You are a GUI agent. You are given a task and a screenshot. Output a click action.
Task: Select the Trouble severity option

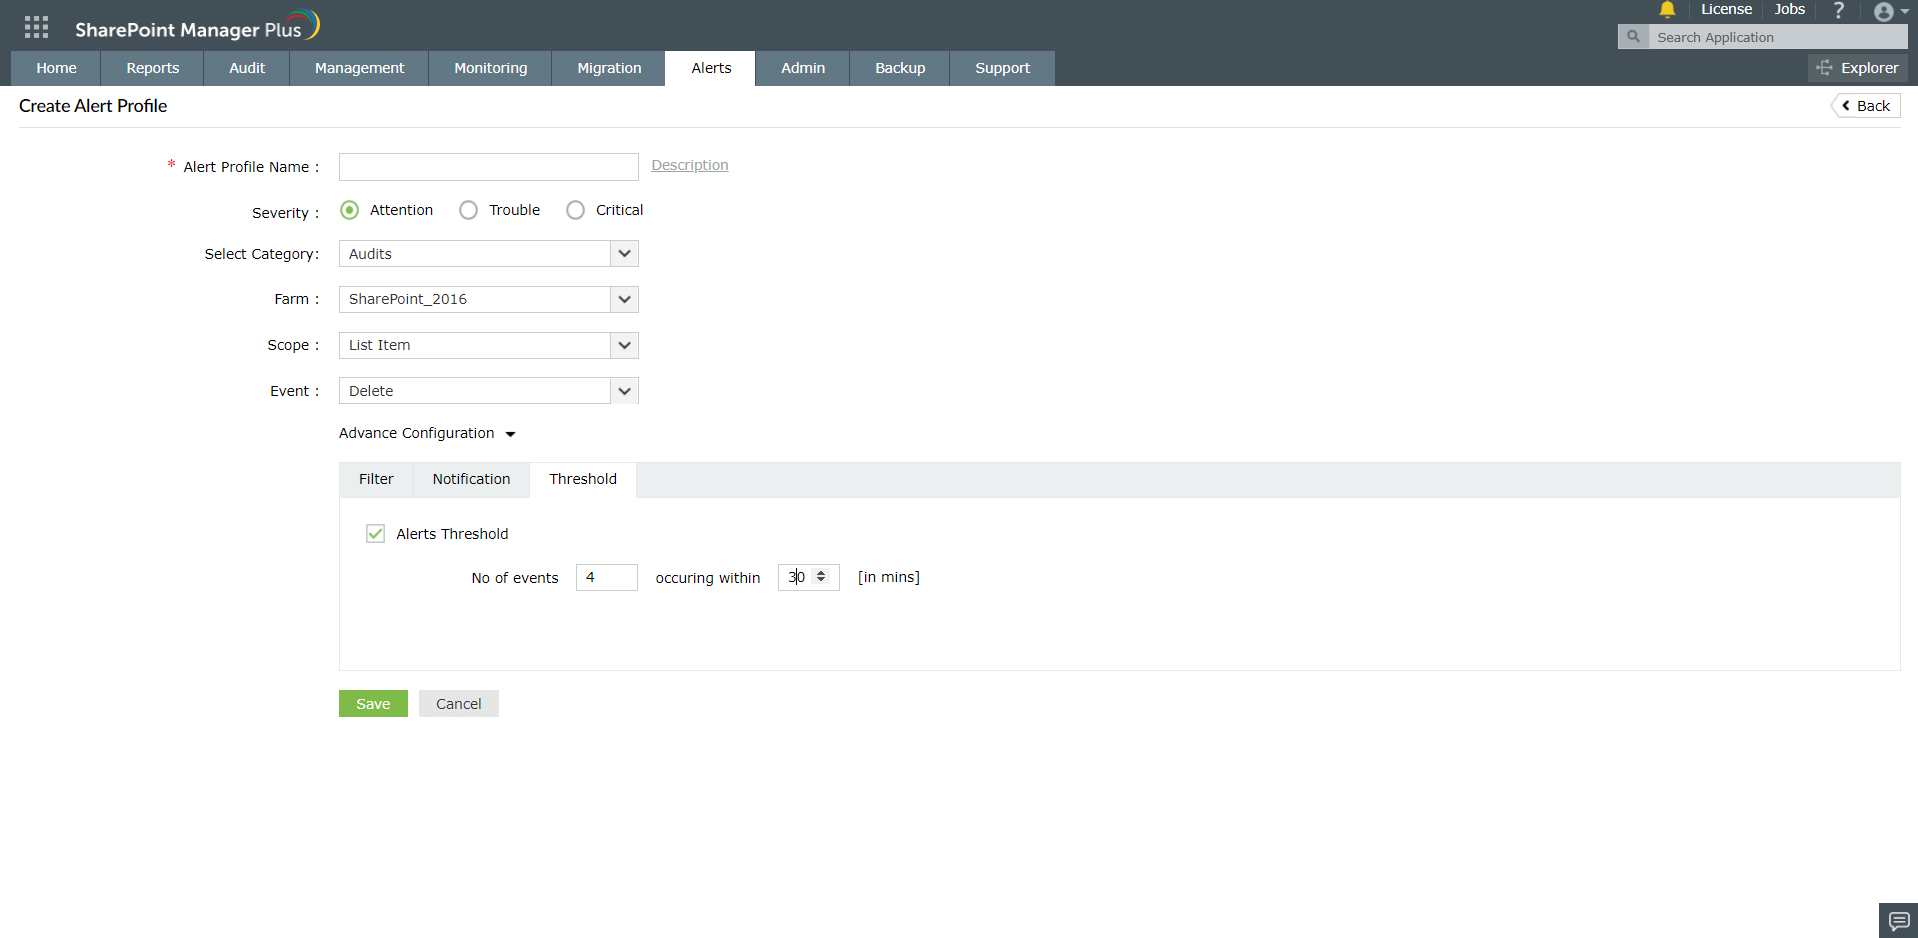click(x=468, y=210)
